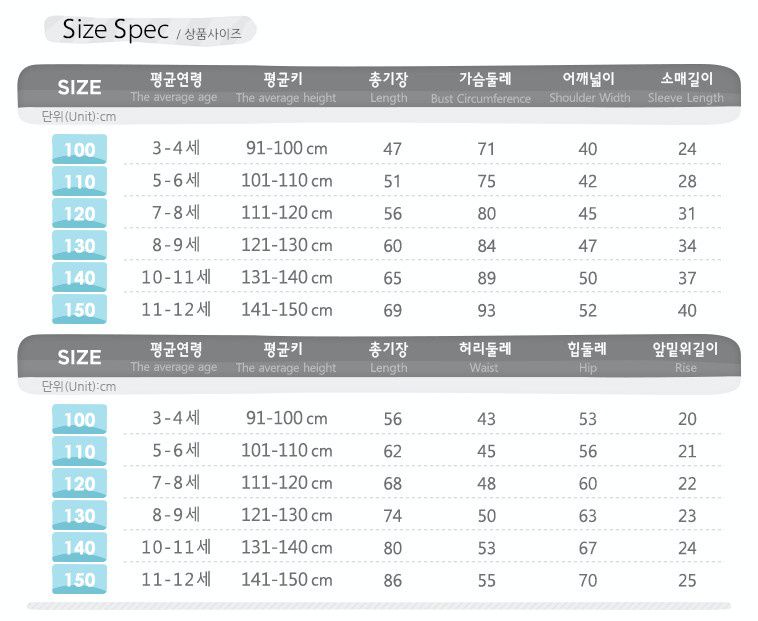The width and height of the screenshot is (758, 621).
Task: Select the Hip column header
Action: 588,357
